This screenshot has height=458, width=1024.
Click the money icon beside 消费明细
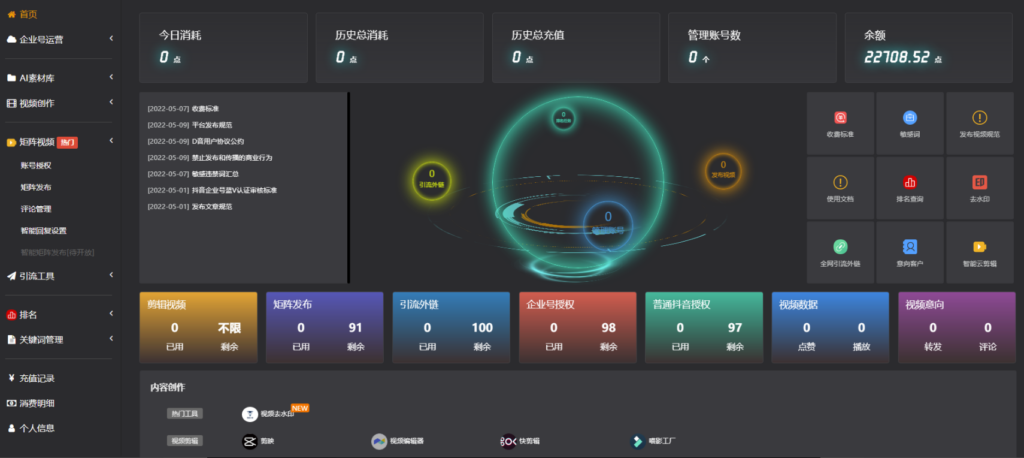point(11,403)
